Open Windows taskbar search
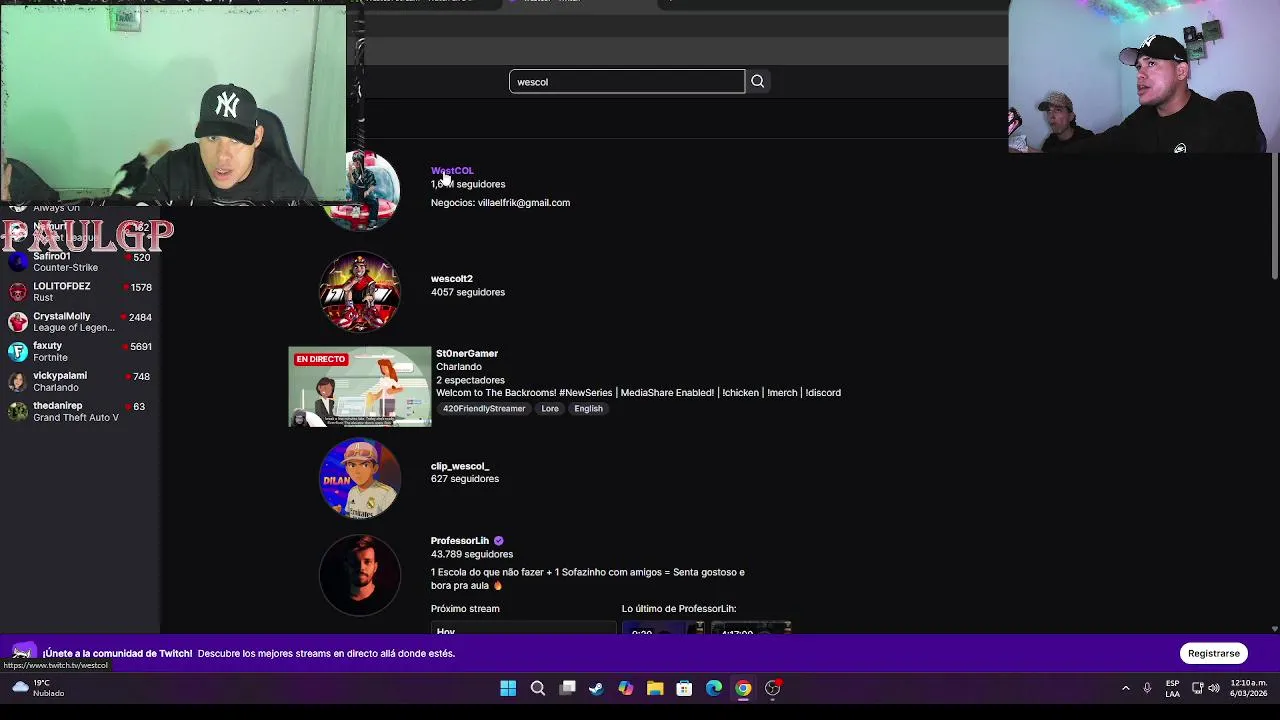 [538, 688]
